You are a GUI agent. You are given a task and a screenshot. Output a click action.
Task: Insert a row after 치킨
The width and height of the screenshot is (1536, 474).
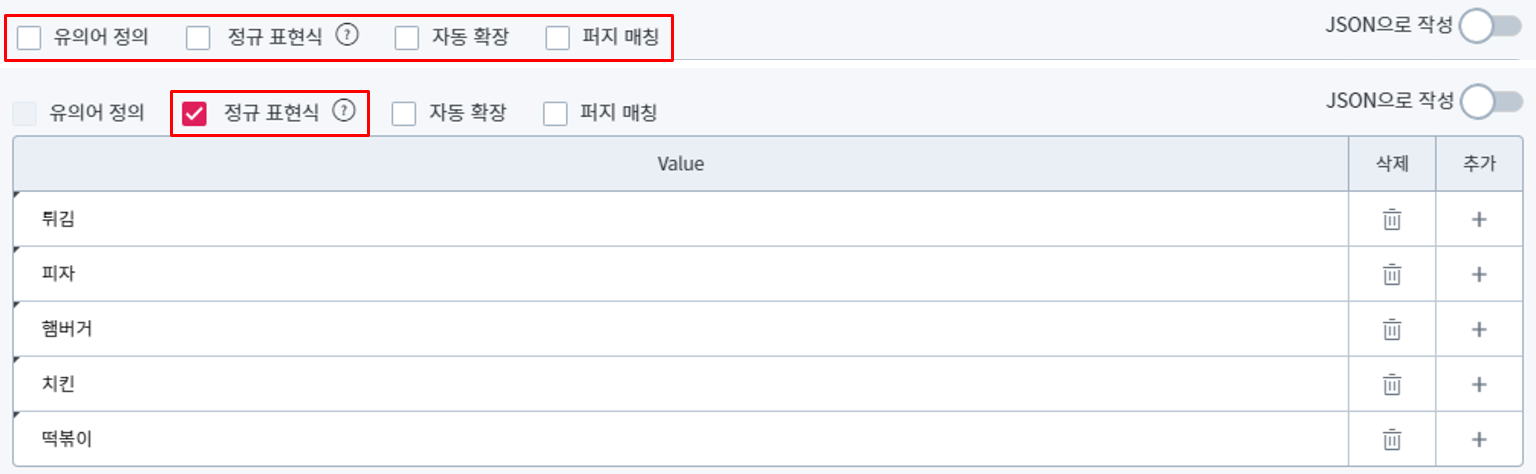tap(1480, 384)
